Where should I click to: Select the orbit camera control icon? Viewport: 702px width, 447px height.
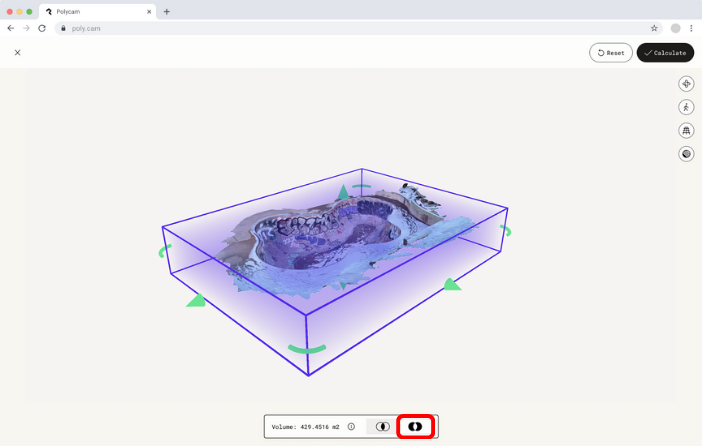click(x=686, y=84)
